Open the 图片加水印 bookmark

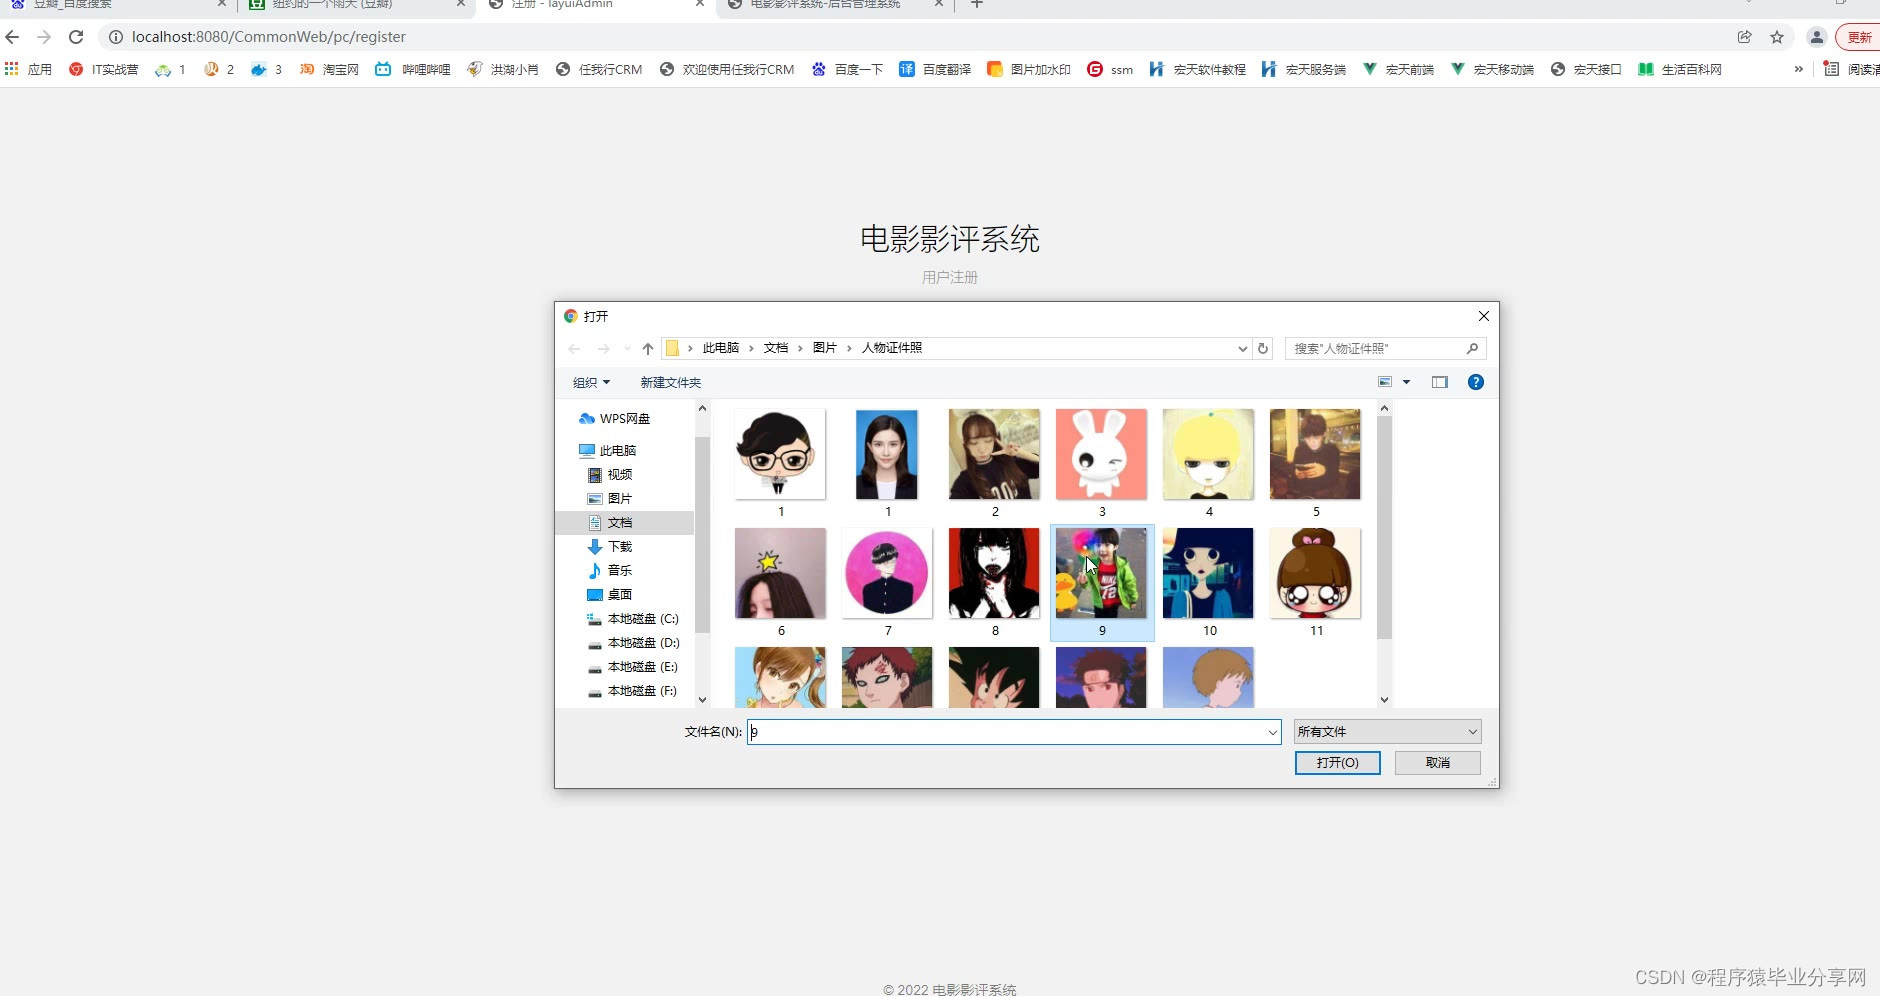pos(1029,69)
